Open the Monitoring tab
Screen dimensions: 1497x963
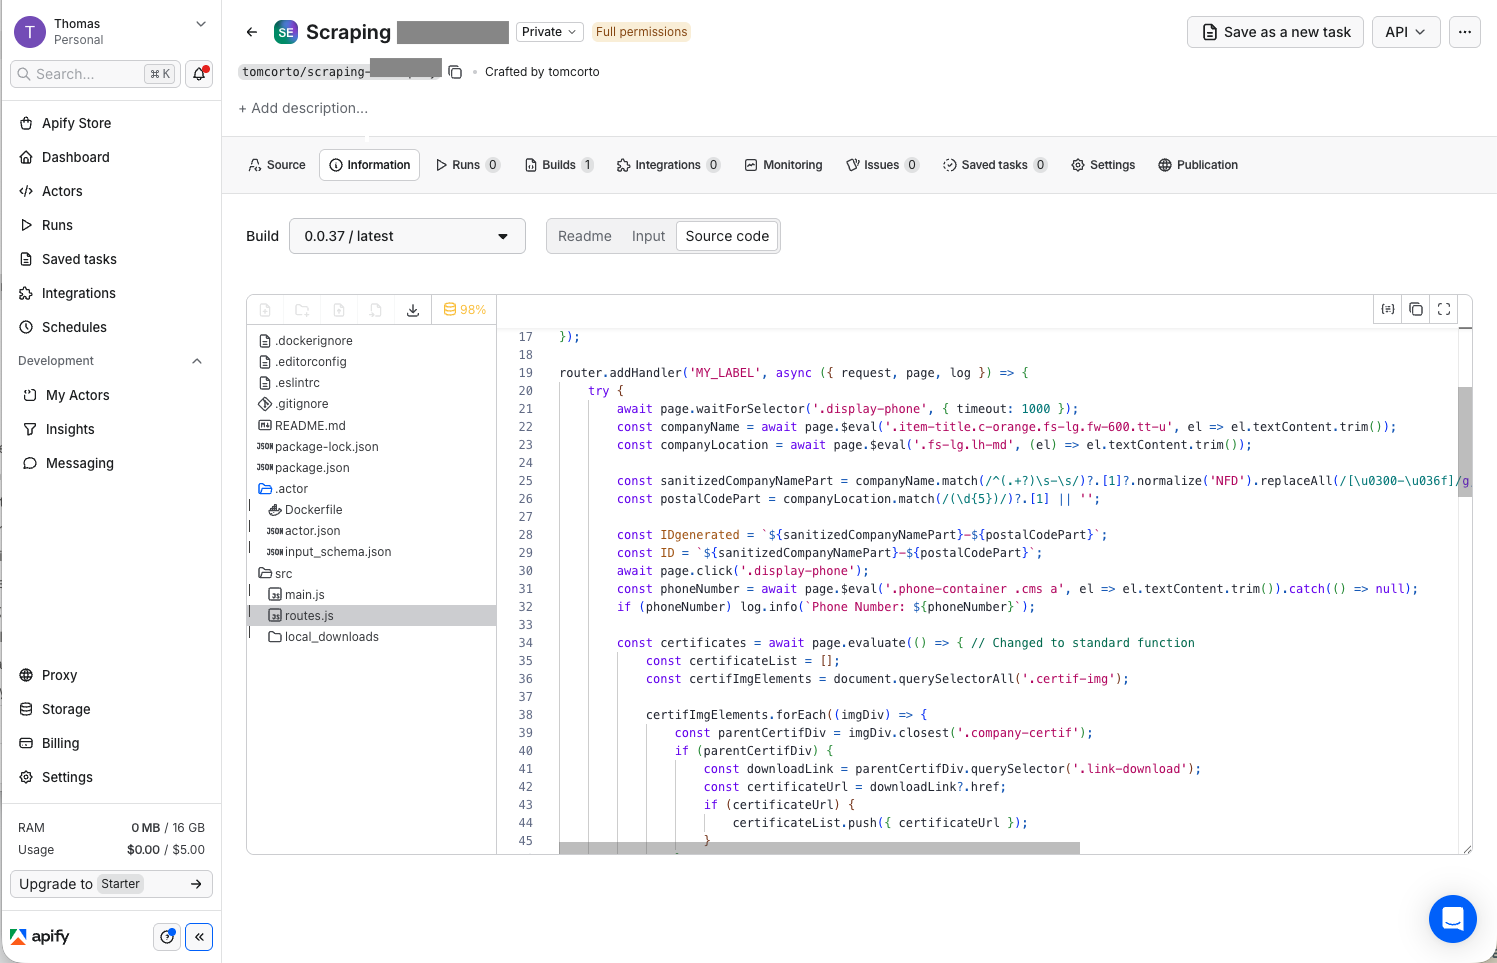783,165
